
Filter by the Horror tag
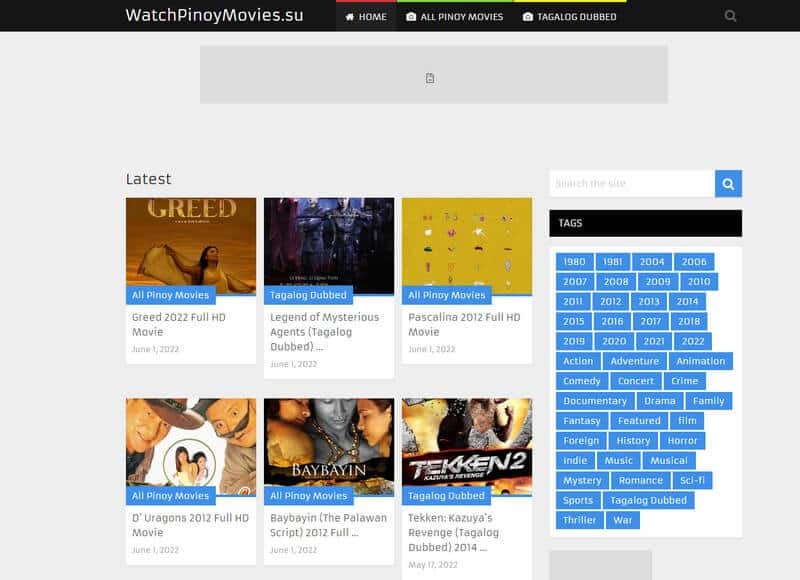click(x=682, y=441)
